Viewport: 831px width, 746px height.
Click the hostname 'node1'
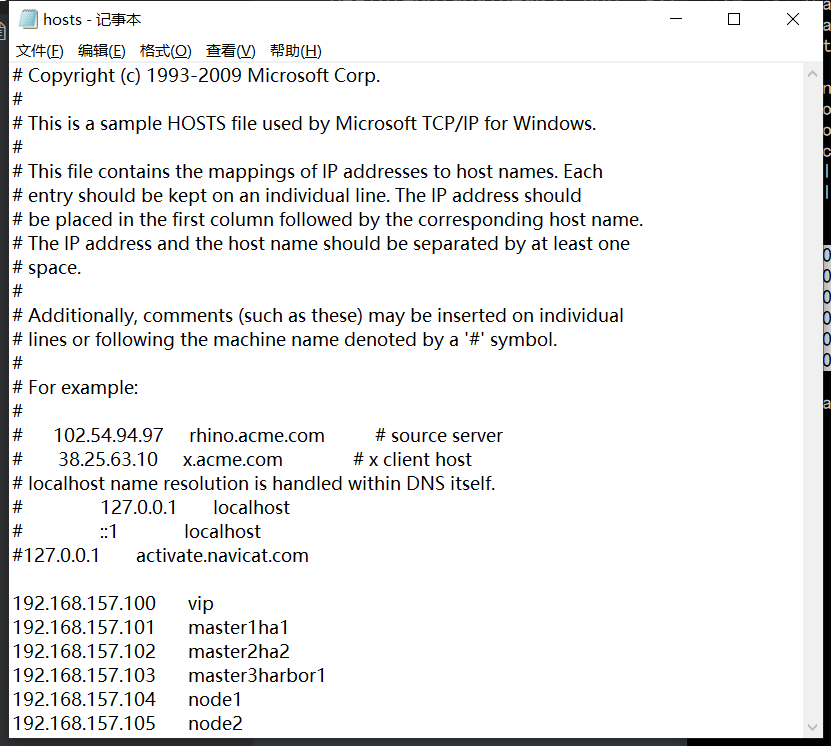(215, 700)
